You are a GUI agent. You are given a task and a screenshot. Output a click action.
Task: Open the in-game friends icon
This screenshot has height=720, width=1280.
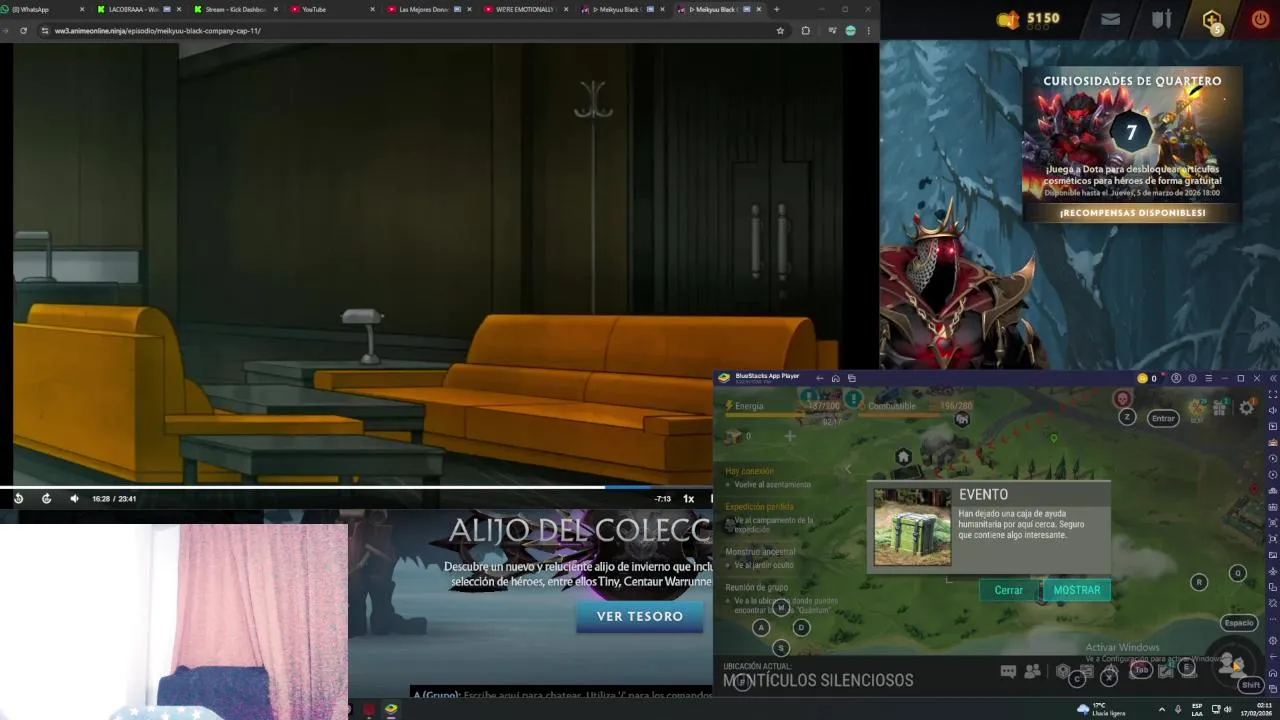click(x=1033, y=672)
